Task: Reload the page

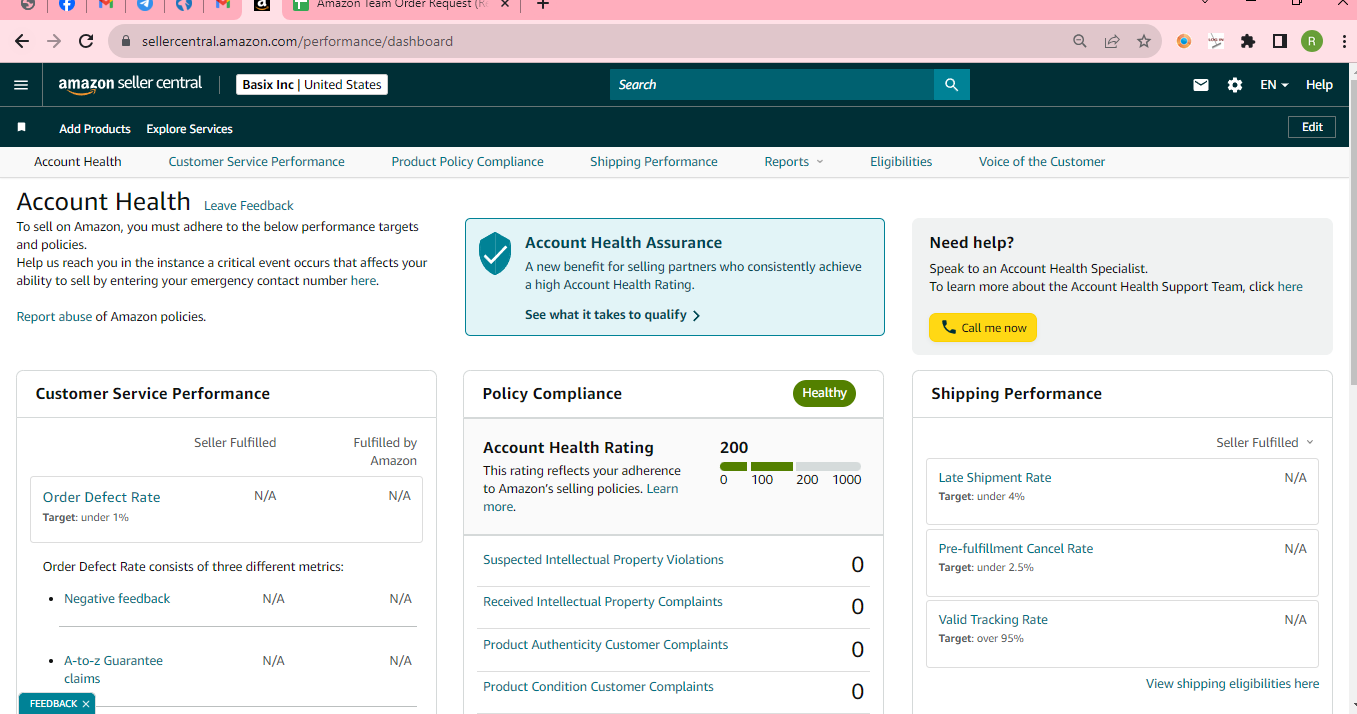Action: click(86, 41)
